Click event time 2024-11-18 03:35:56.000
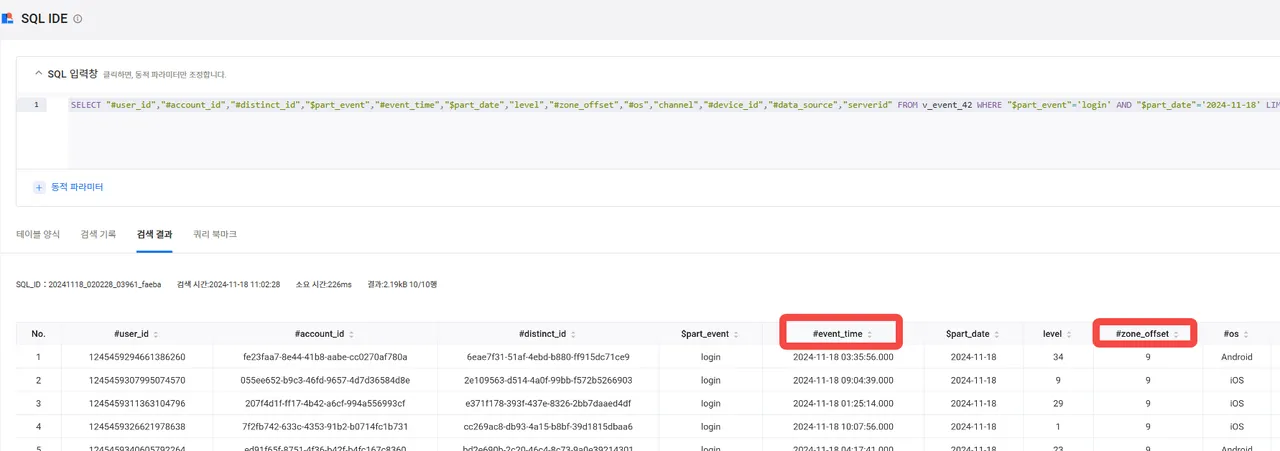The height and width of the screenshot is (451, 1280). pyautogui.click(x=843, y=356)
